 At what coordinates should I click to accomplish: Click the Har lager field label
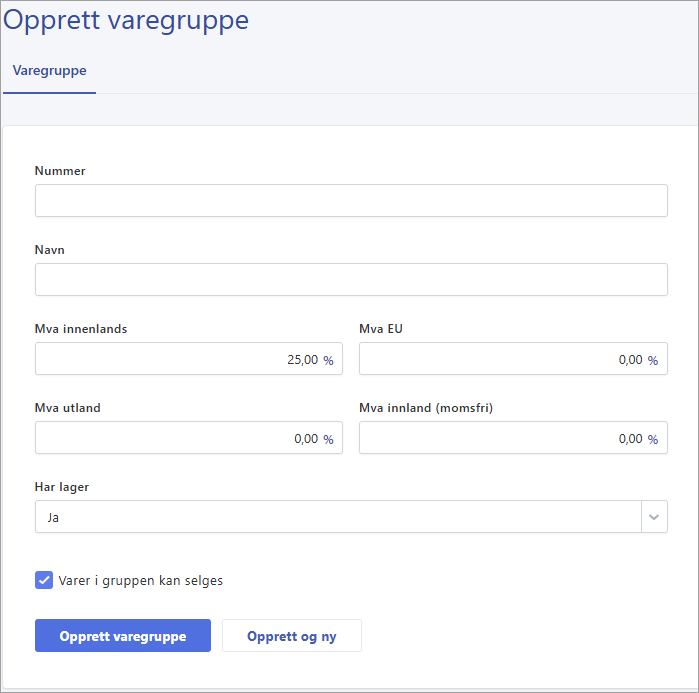pos(62,487)
